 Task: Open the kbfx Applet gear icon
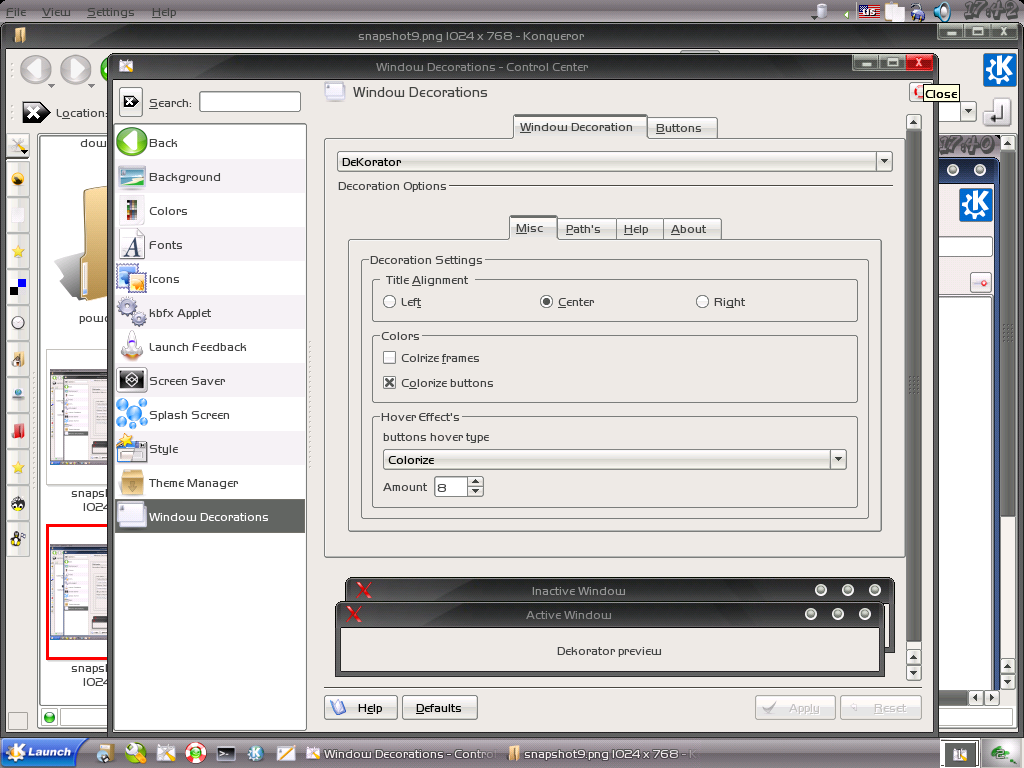(131, 312)
